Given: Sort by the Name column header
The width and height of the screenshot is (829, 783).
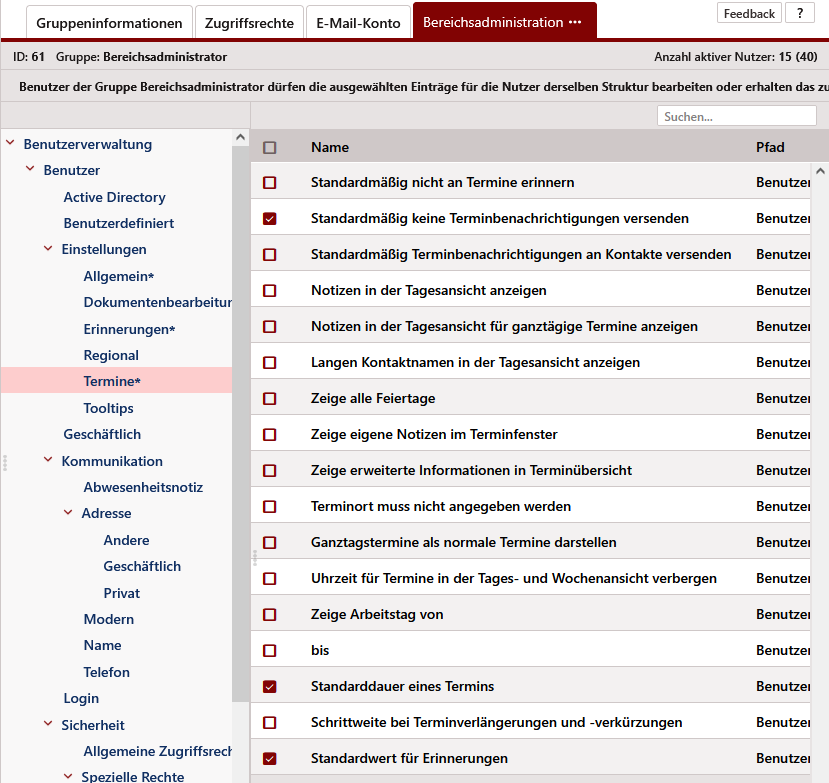Looking at the screenshot, I should point(330,147).
